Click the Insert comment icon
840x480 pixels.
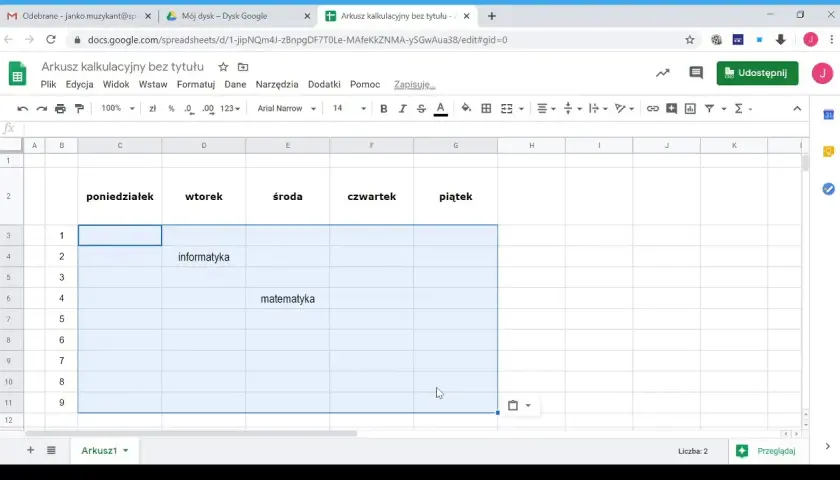(671, 109)
